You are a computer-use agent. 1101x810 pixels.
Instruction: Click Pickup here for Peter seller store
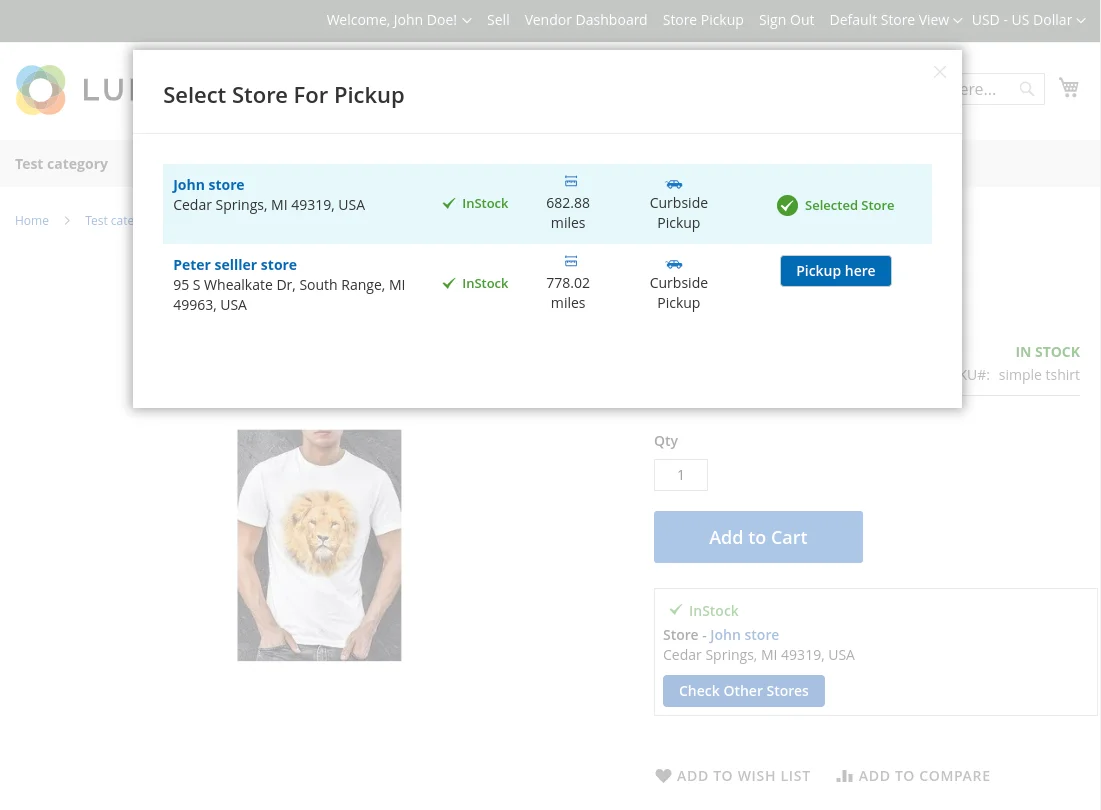pyautogui.click(x=835, y=270)
